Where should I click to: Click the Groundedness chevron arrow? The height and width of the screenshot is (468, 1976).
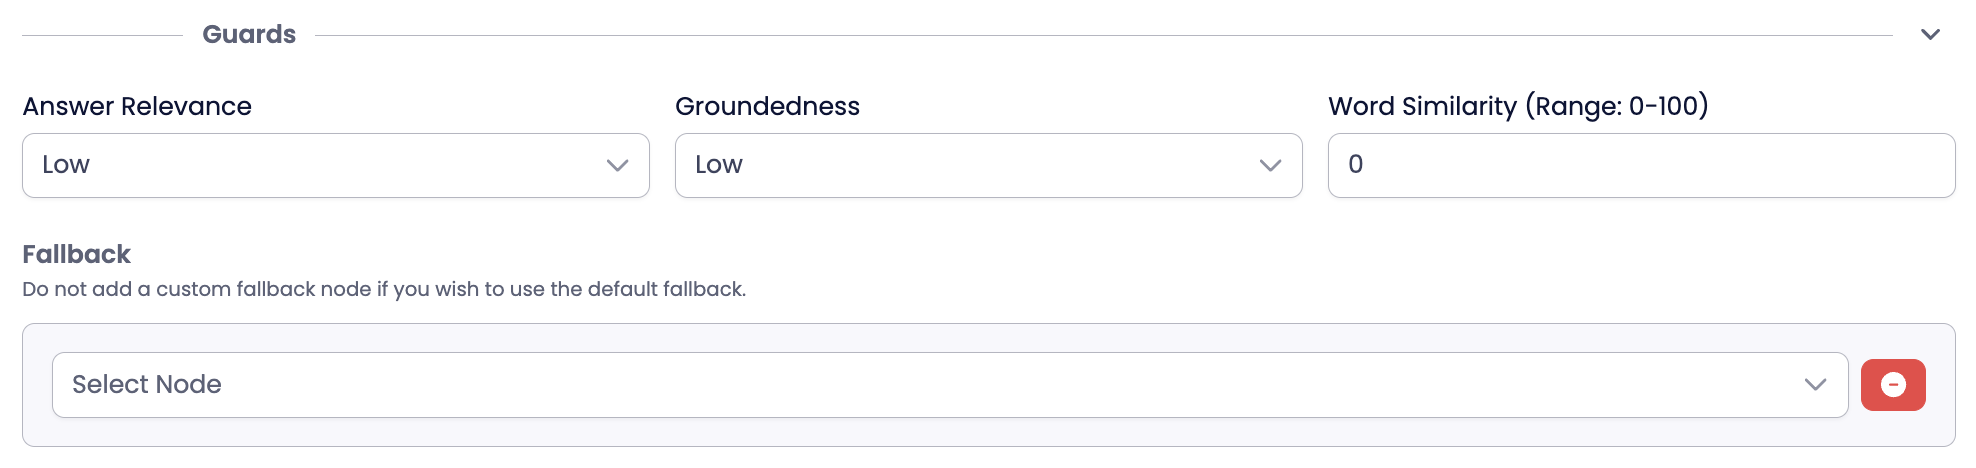point(1270,165)
